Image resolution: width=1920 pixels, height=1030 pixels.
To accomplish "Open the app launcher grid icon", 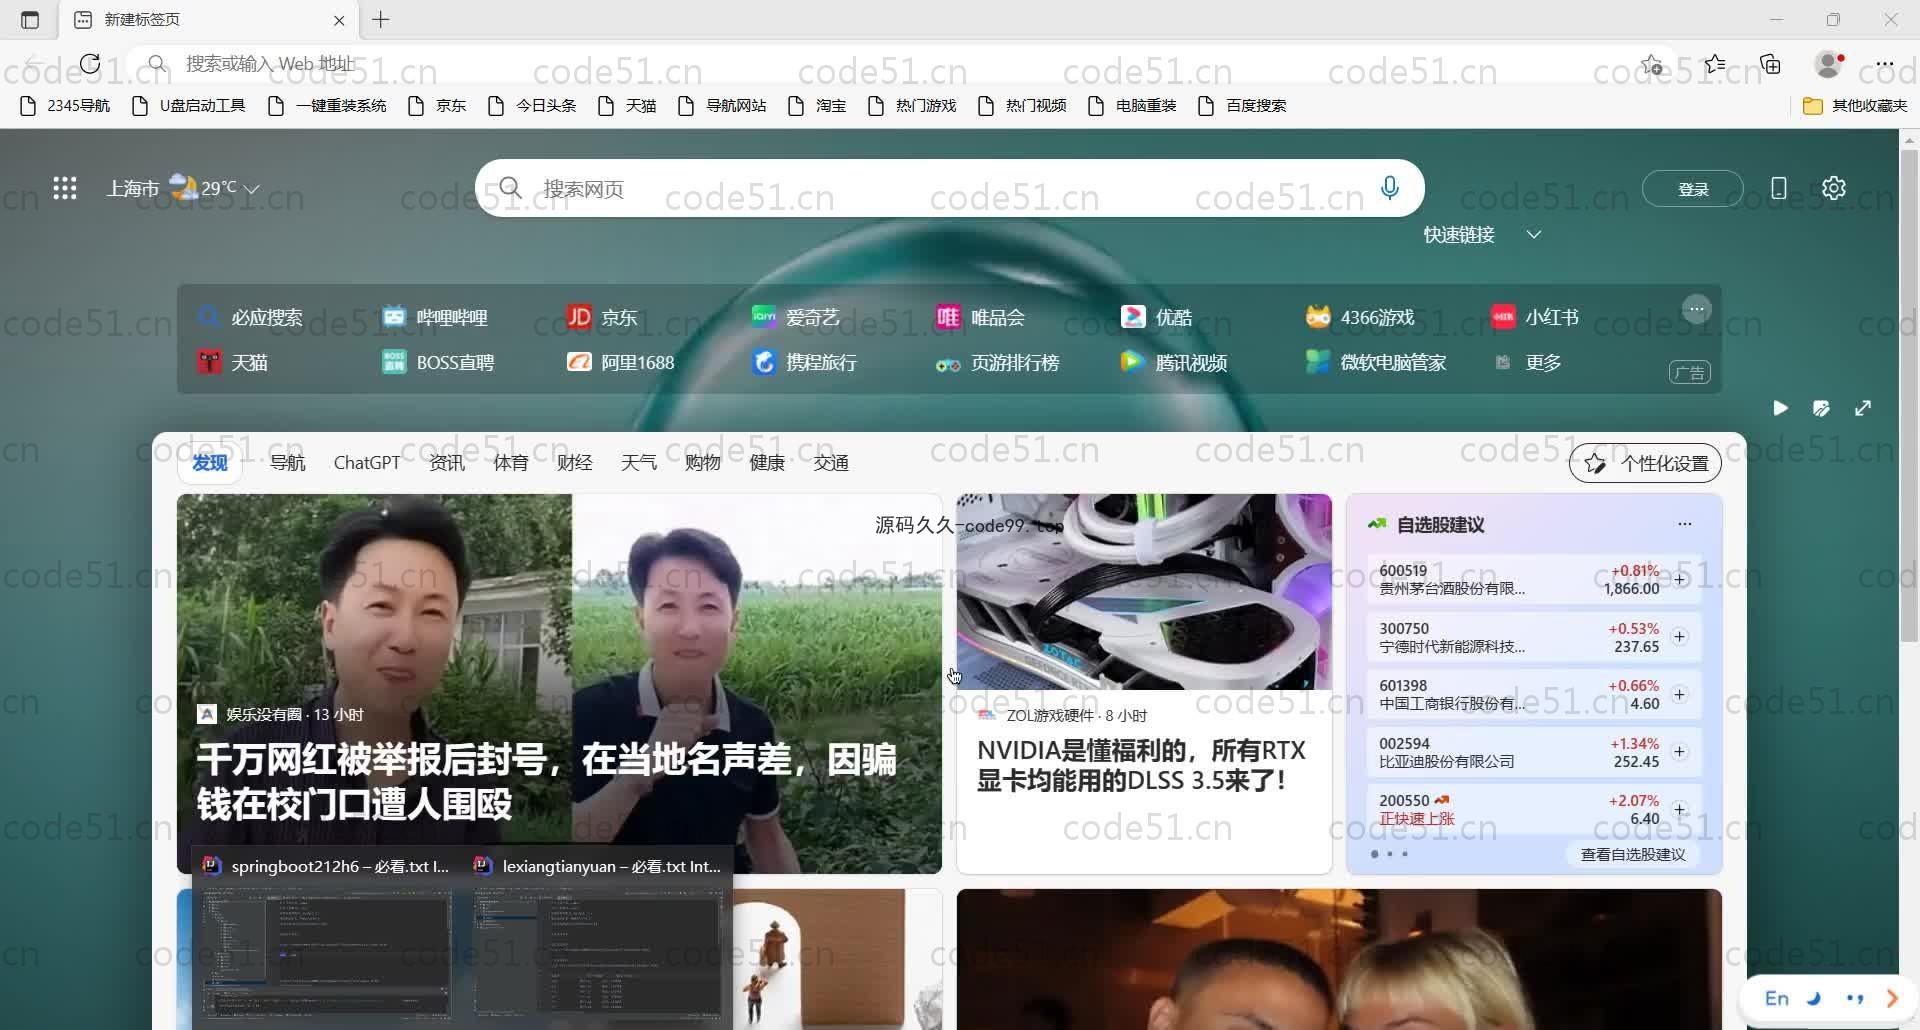I will [x=65, y=188].
